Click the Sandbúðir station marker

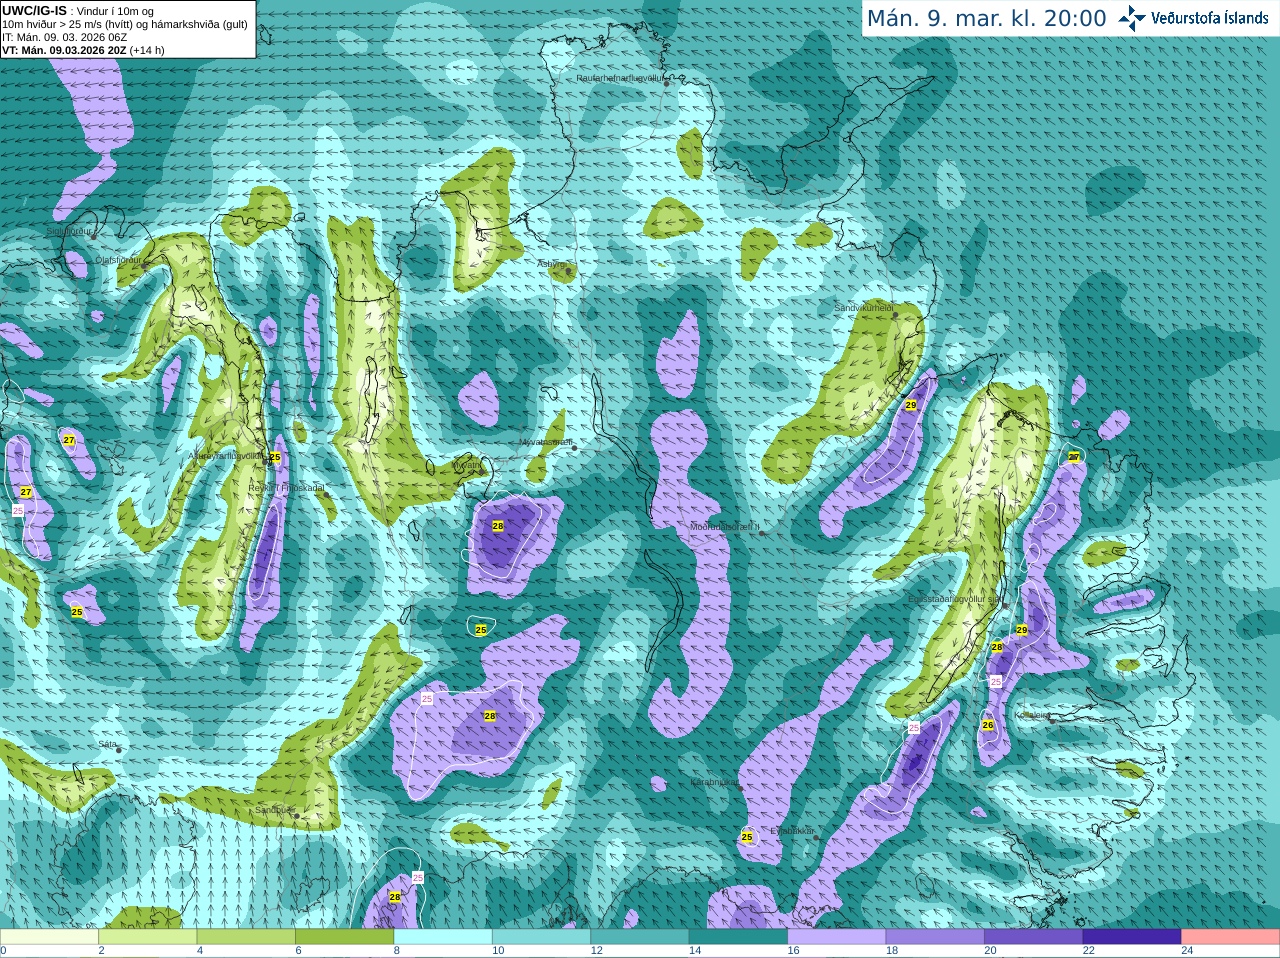click(296, 816)
